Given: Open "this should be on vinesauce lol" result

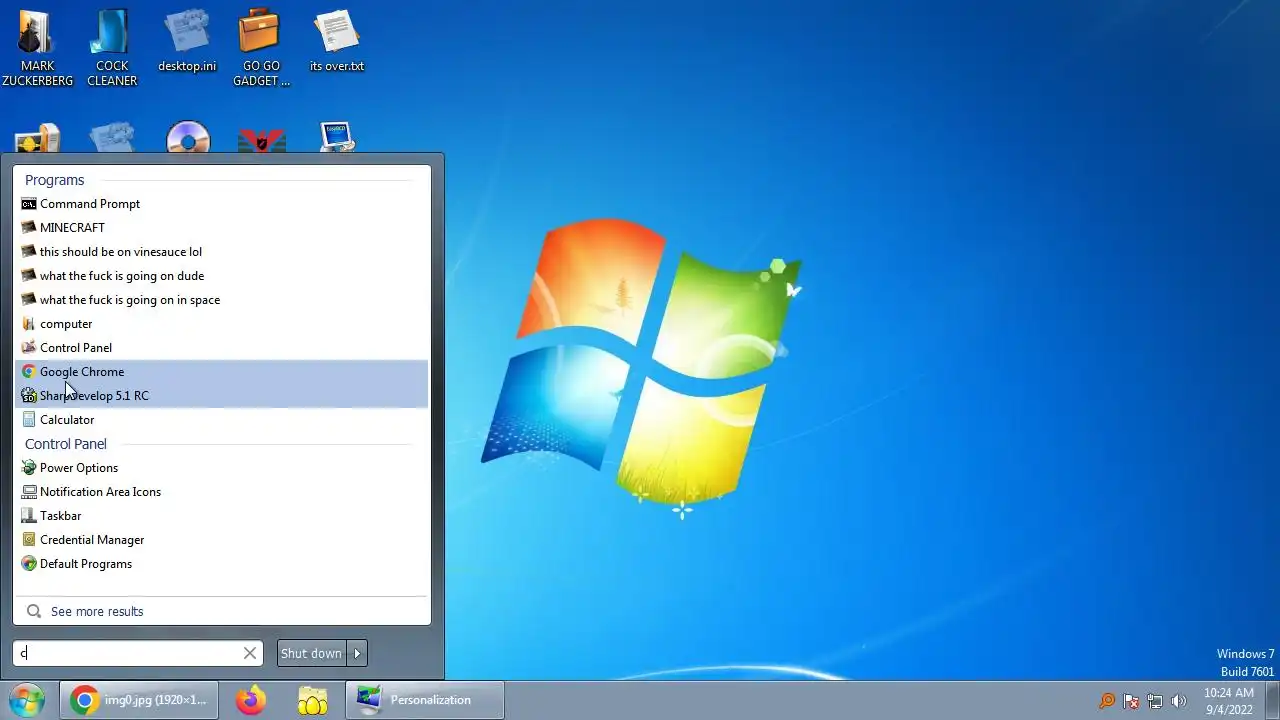Looking at the screenshot, I should coord(222,252).
